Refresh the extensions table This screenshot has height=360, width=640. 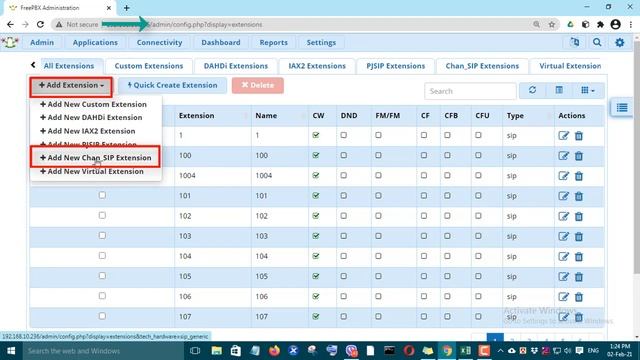click(x=532, y=90)
